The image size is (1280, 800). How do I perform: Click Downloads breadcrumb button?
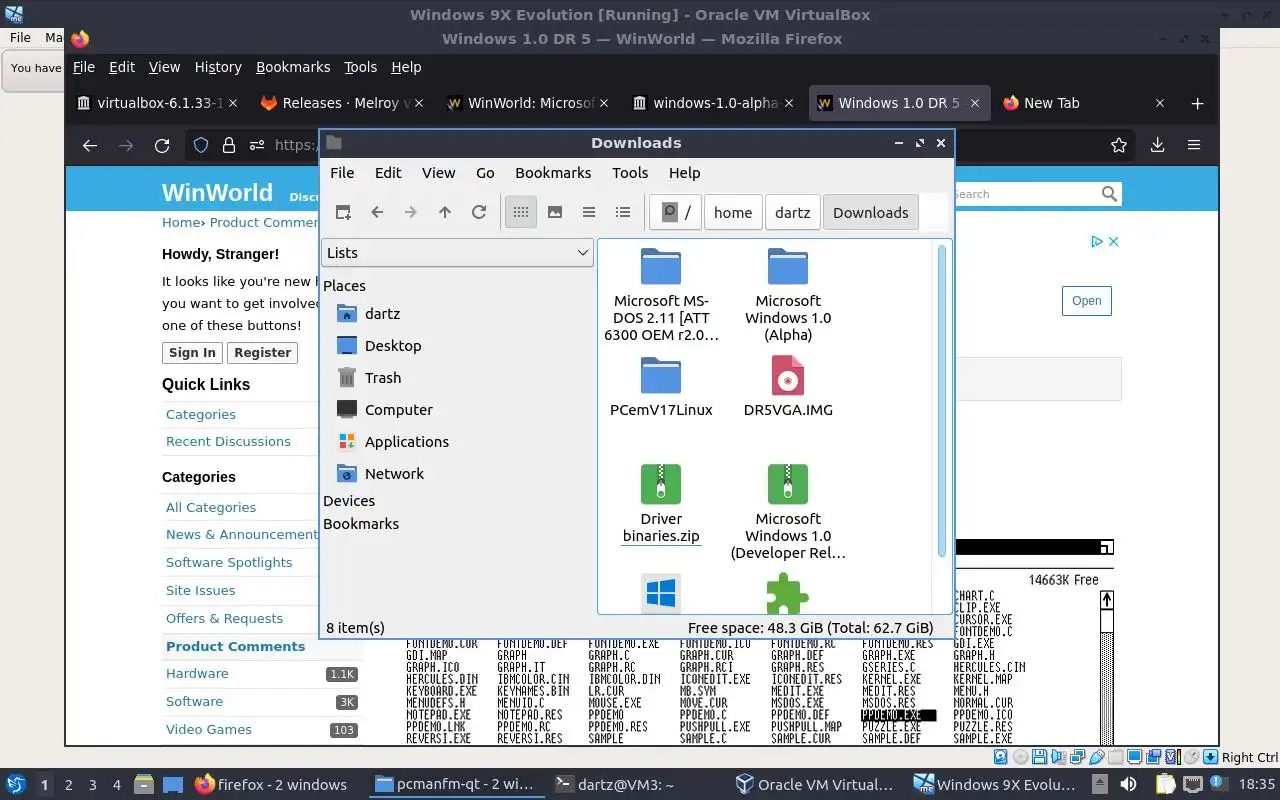(x=871, y=212)
